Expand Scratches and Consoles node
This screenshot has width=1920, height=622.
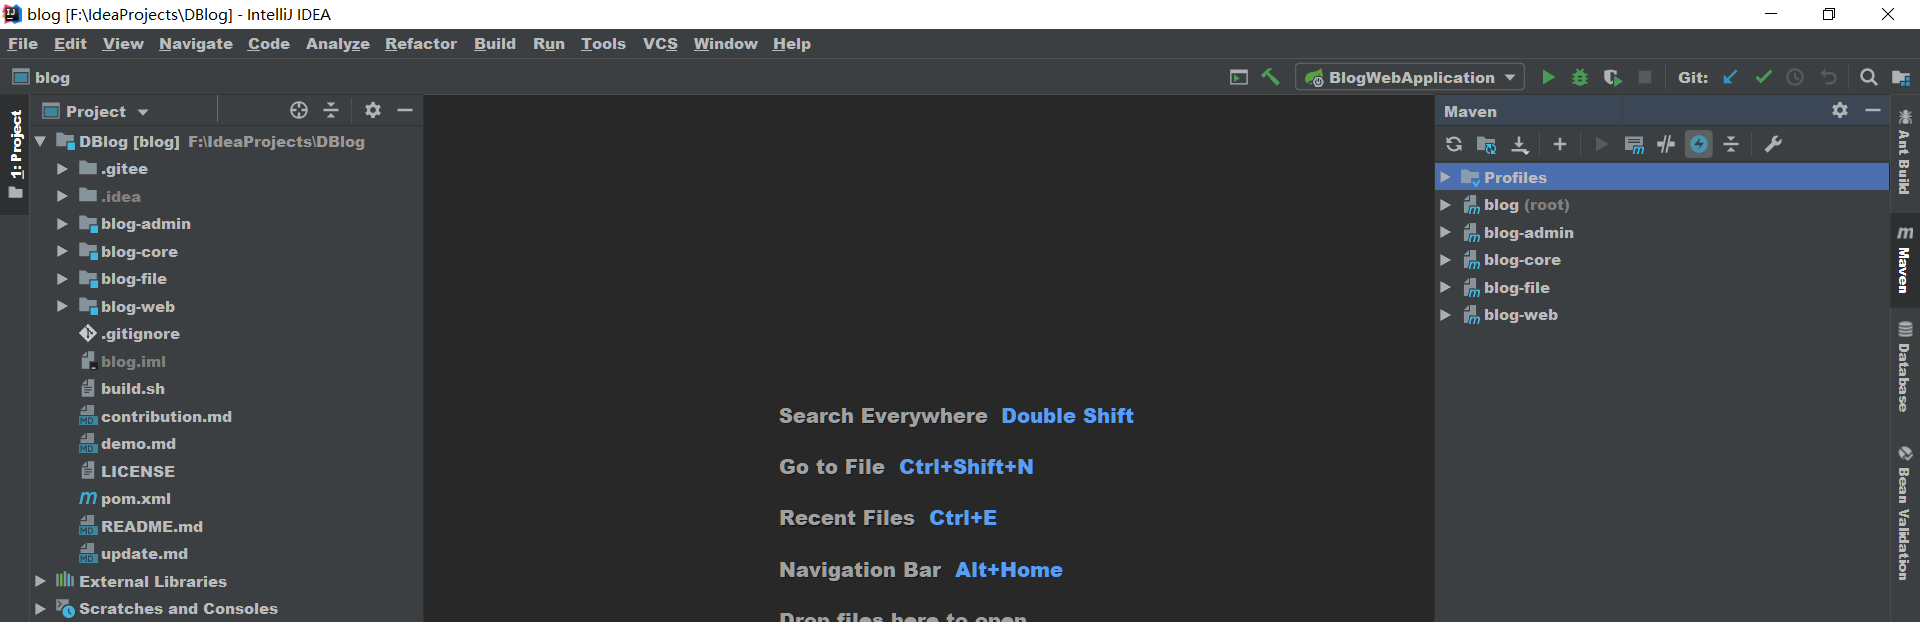40,608
